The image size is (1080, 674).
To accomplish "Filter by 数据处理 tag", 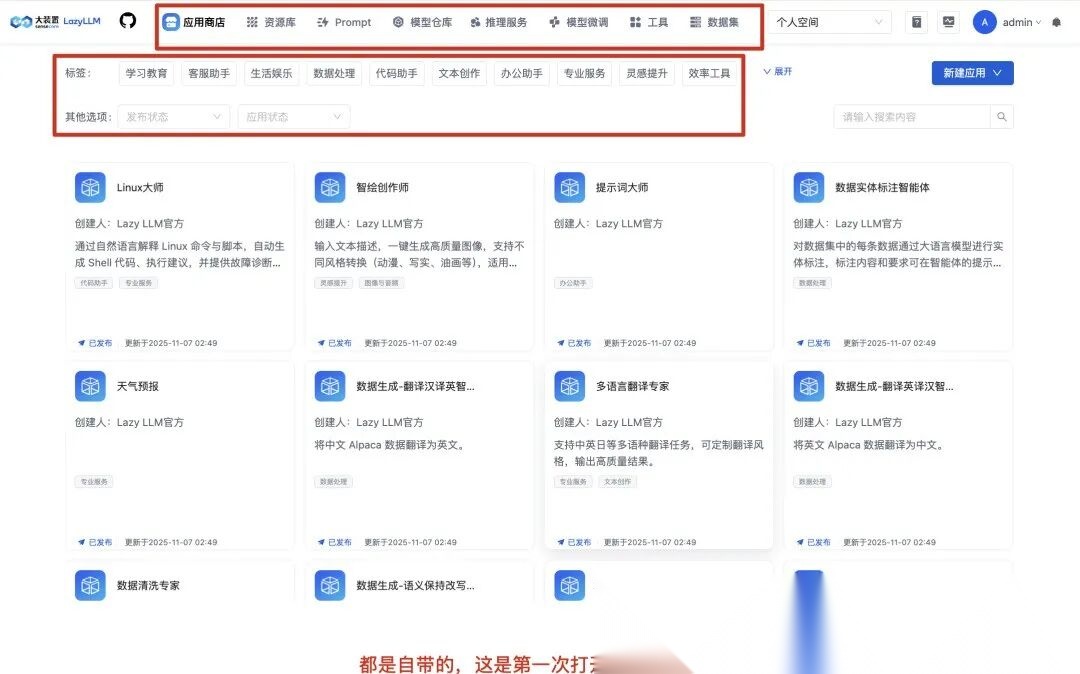I will pyautogui.click(x=334, y=73).
